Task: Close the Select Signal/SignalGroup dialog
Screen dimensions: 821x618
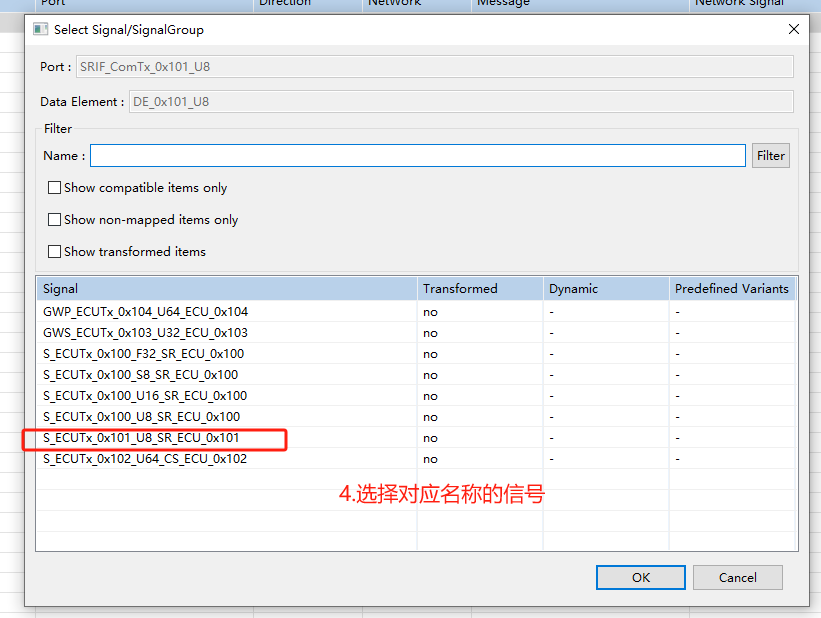Action: tap(794, 30)
